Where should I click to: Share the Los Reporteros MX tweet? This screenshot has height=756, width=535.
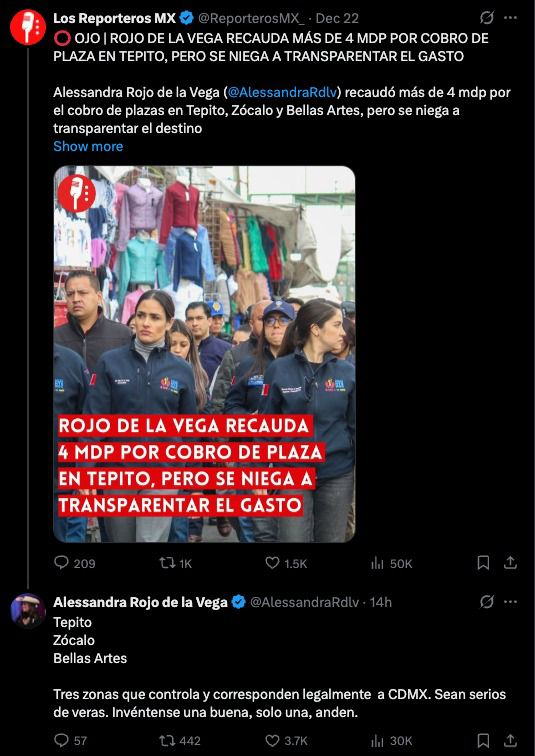click(510, 563)
